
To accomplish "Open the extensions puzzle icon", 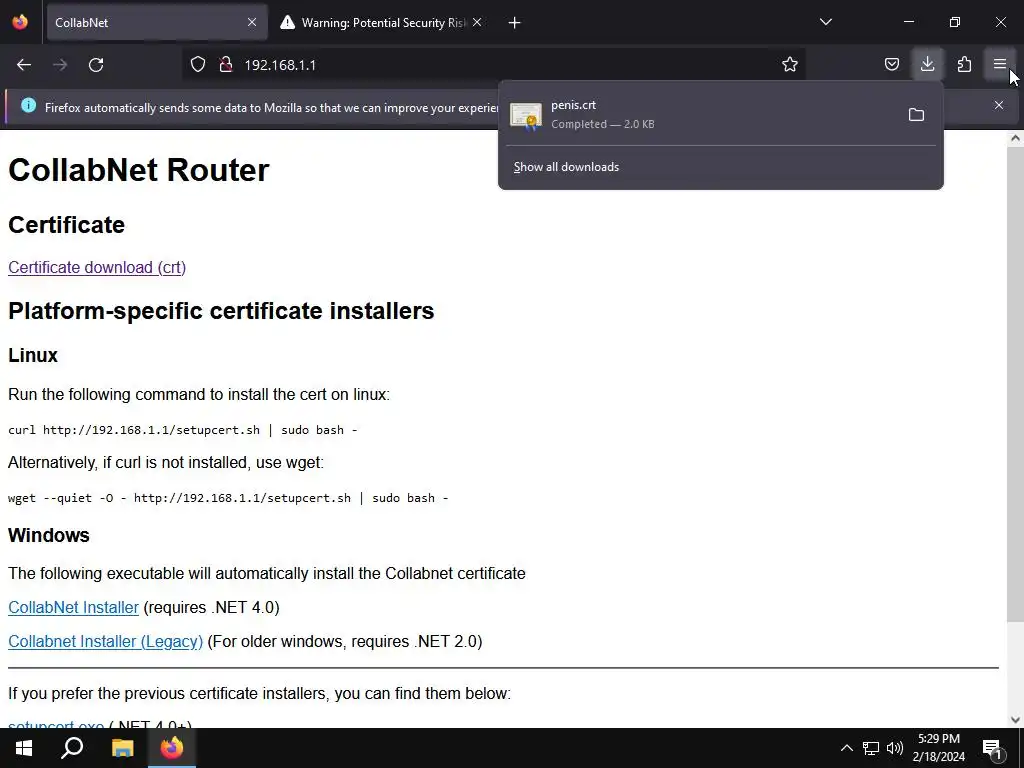I will [x=964, y=64].
